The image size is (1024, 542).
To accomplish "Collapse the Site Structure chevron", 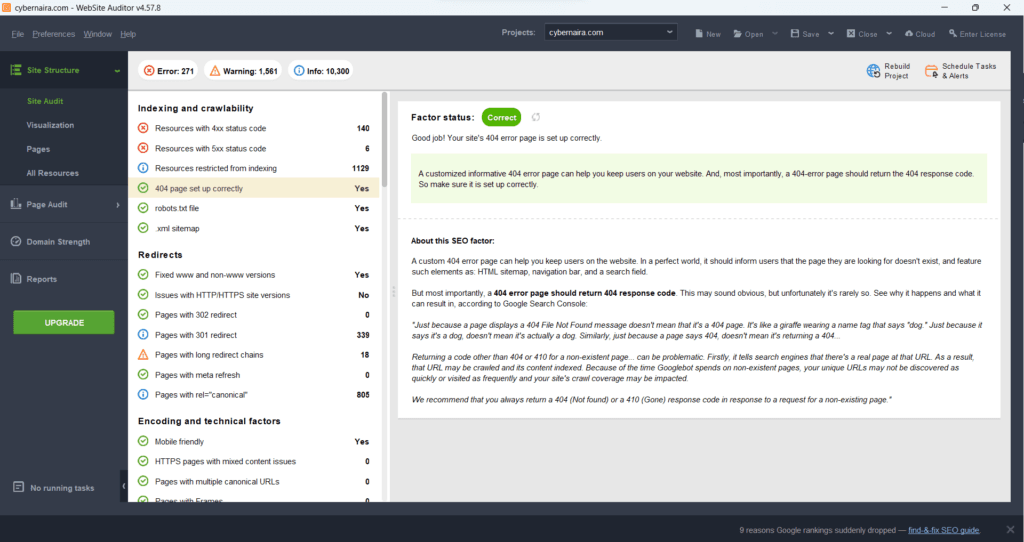I will point(117,71).
